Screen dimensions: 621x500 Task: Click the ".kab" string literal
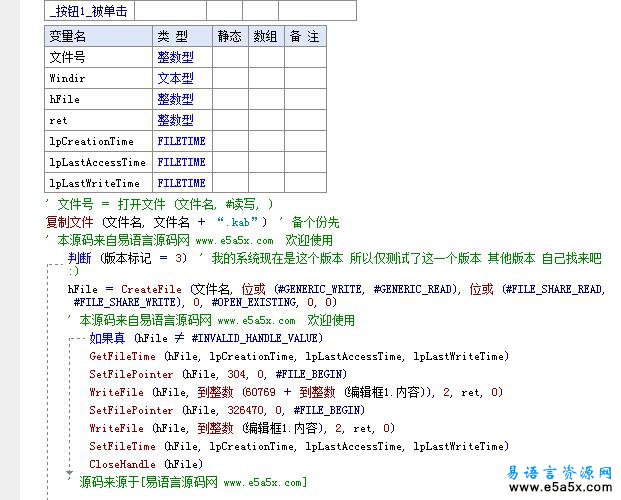click(237, 222)
